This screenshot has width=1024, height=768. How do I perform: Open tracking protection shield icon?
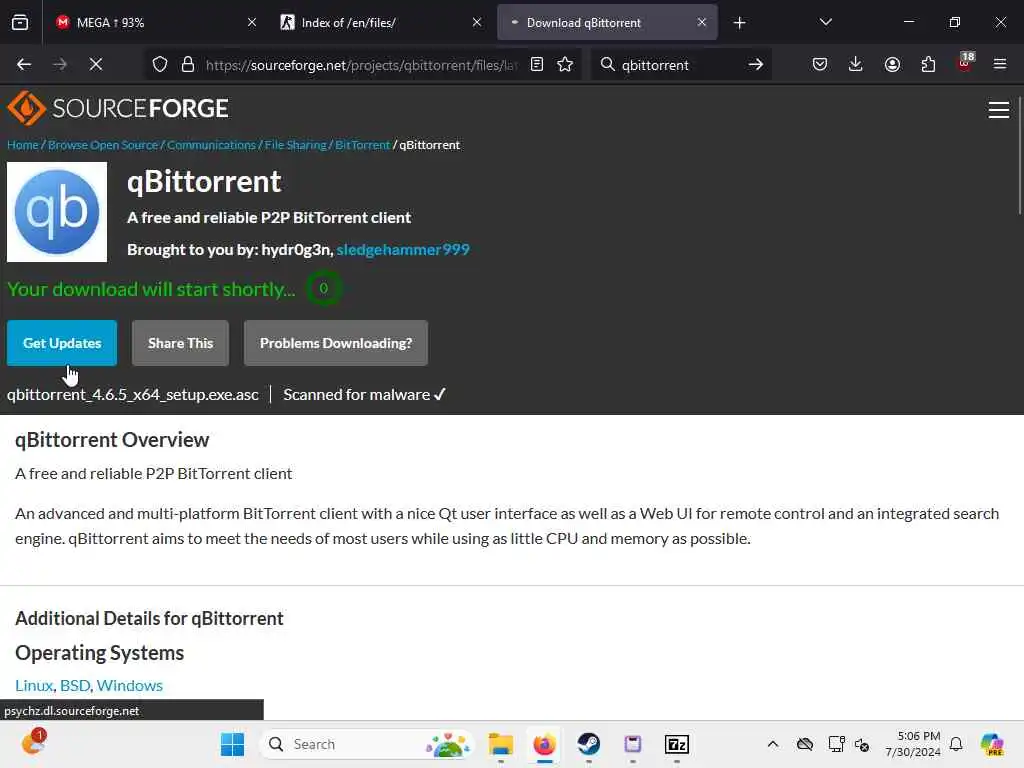click(159, 65)
